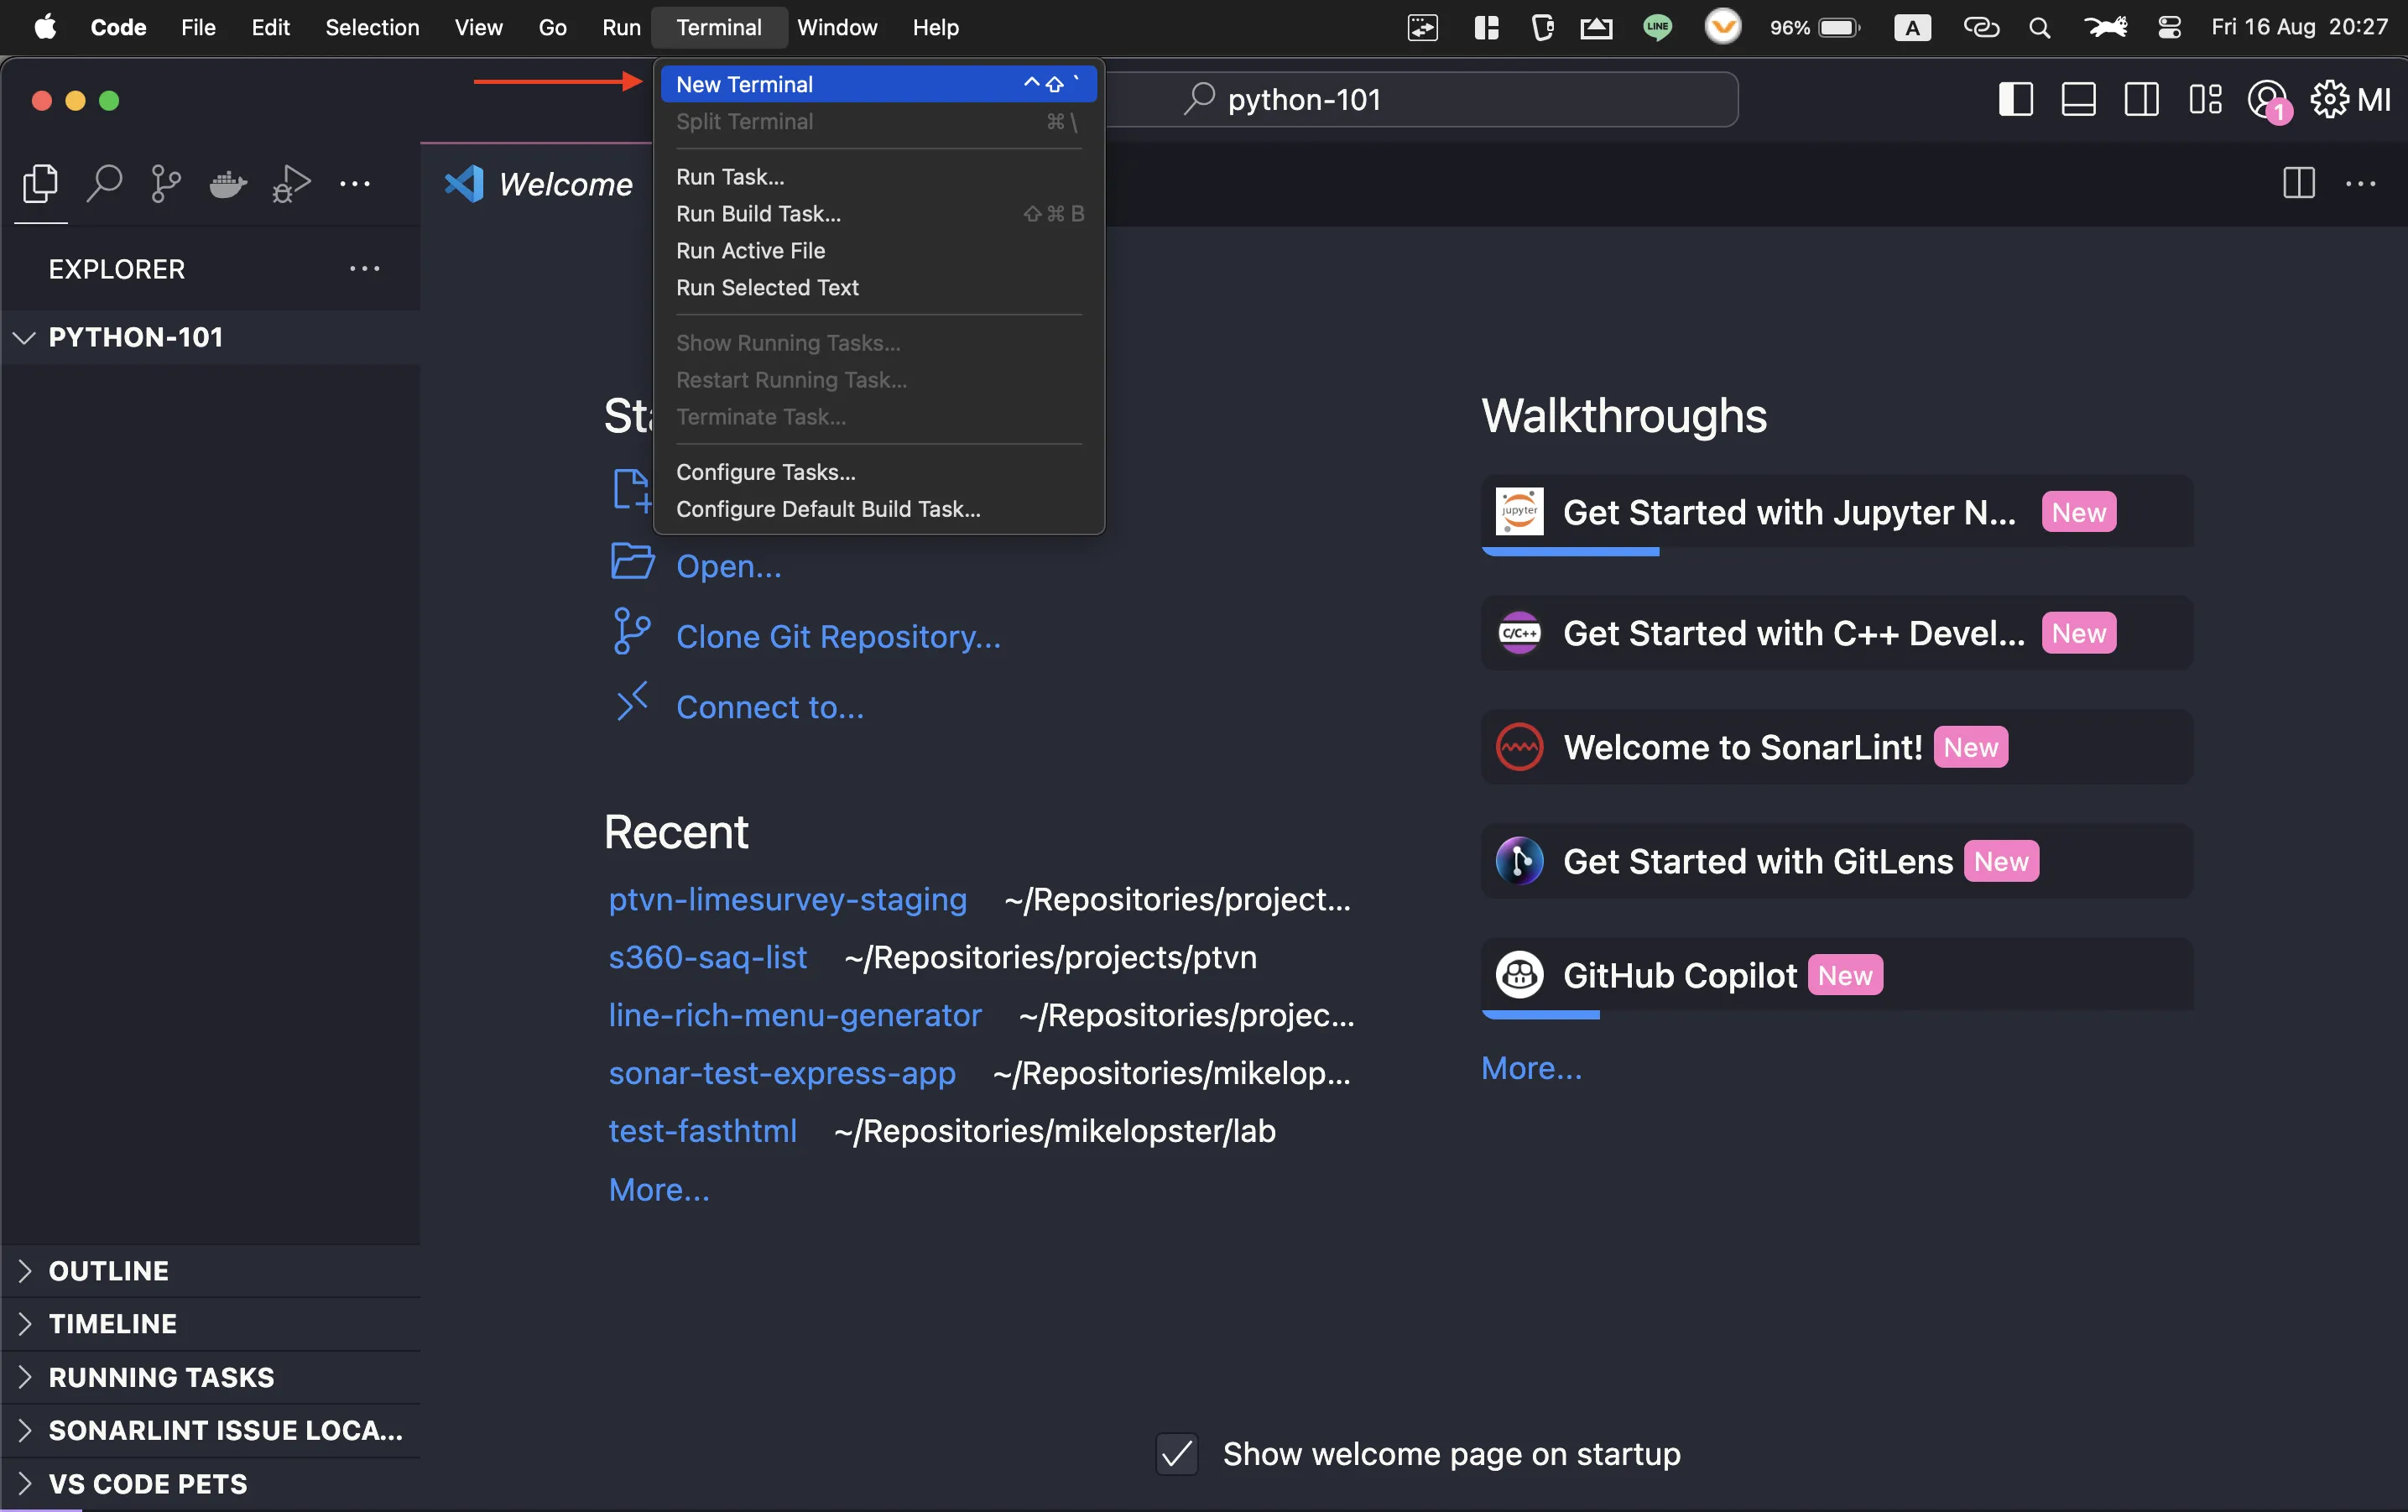Open macOS Control Center icon
This screenshot has width=2408, height=1512.
[2169, 28]
